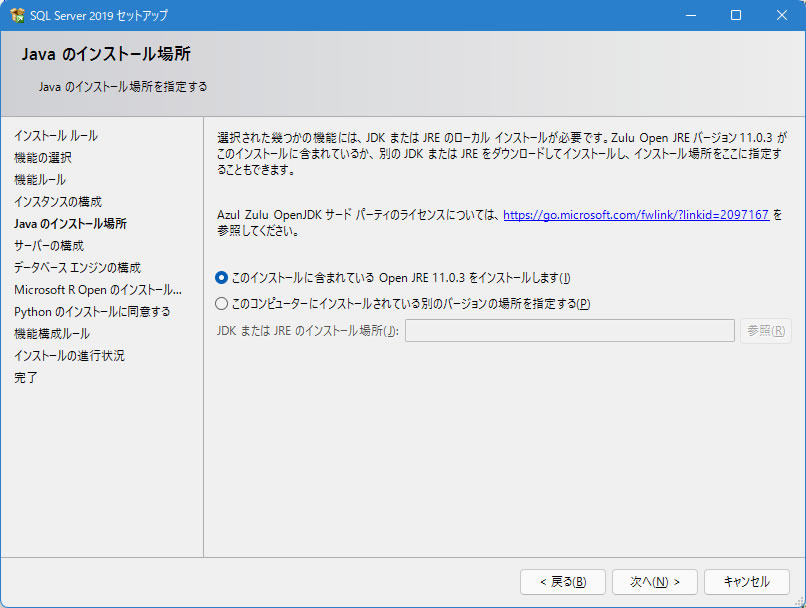Click the JDK or JRE install location field
Screen dimensions: 806x608
pyautogui.click(x=569, y=331)
